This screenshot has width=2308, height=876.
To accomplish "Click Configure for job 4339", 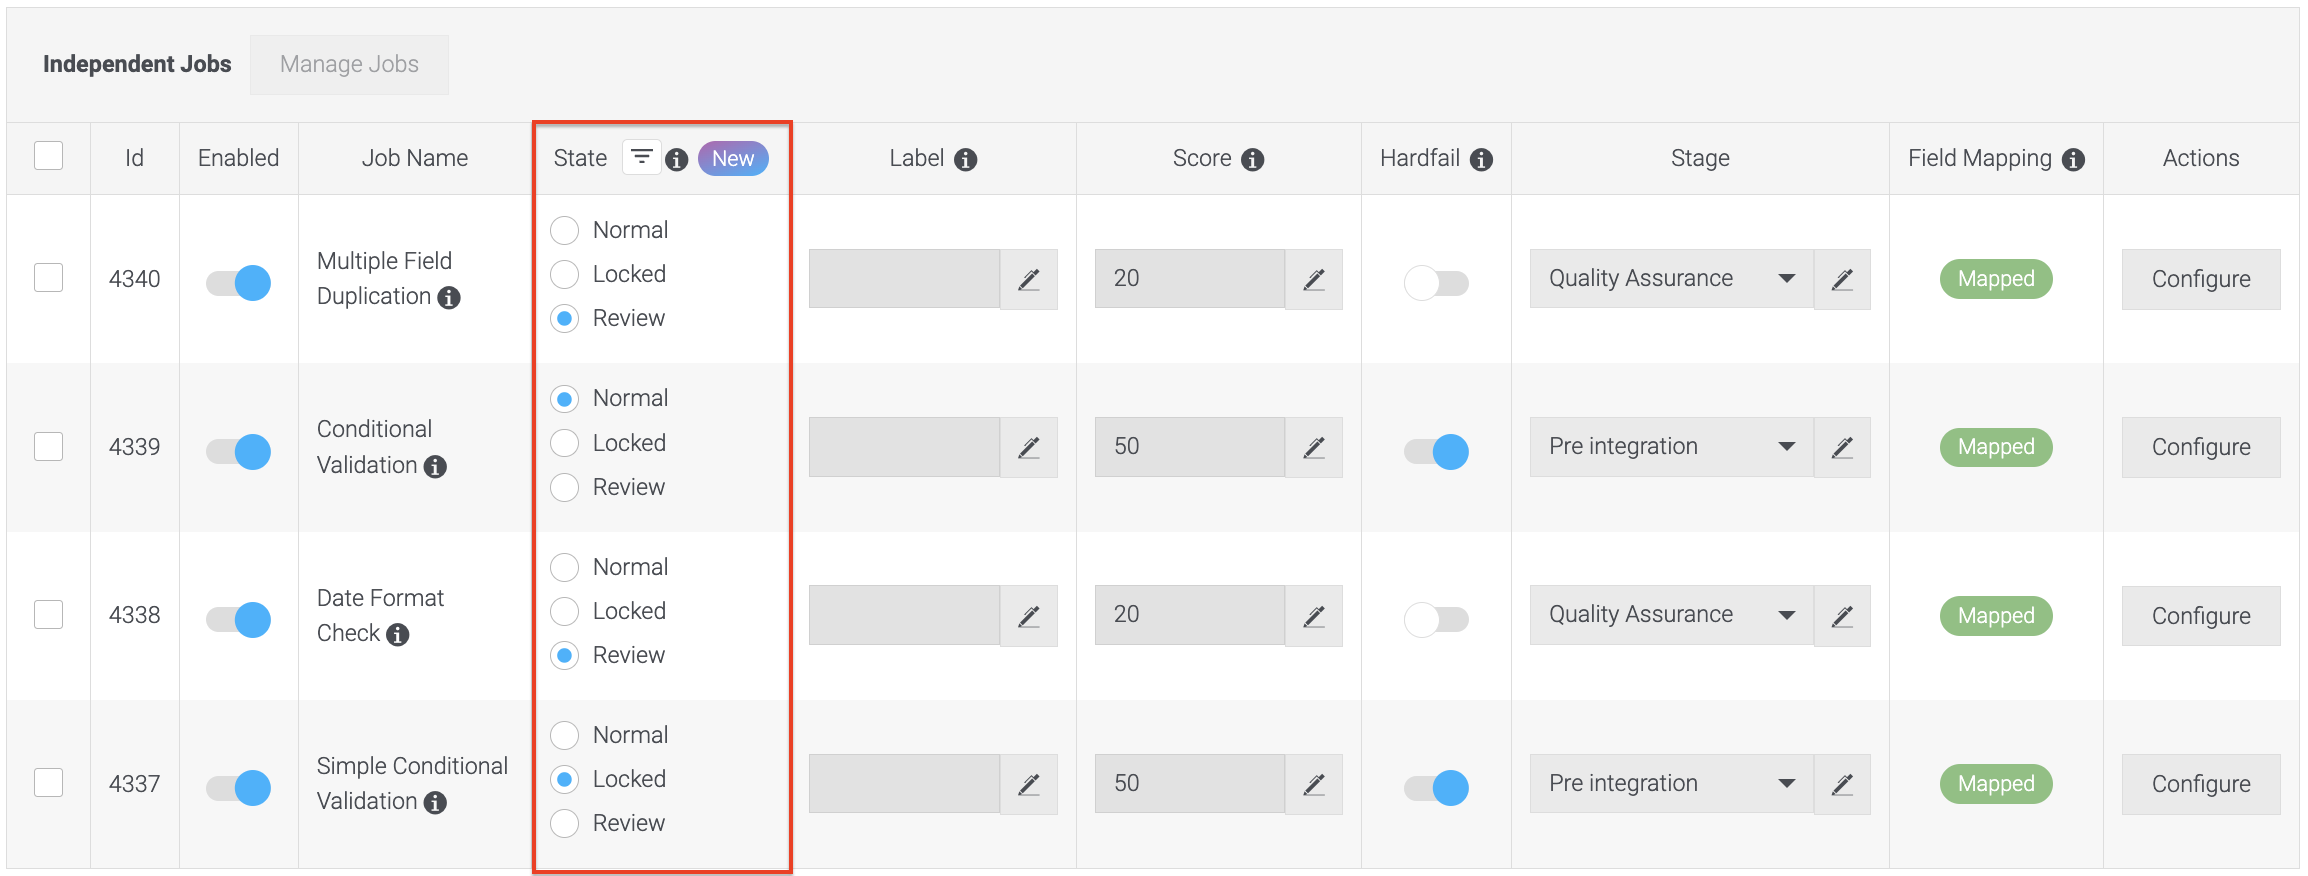I will click(2201, 448).
